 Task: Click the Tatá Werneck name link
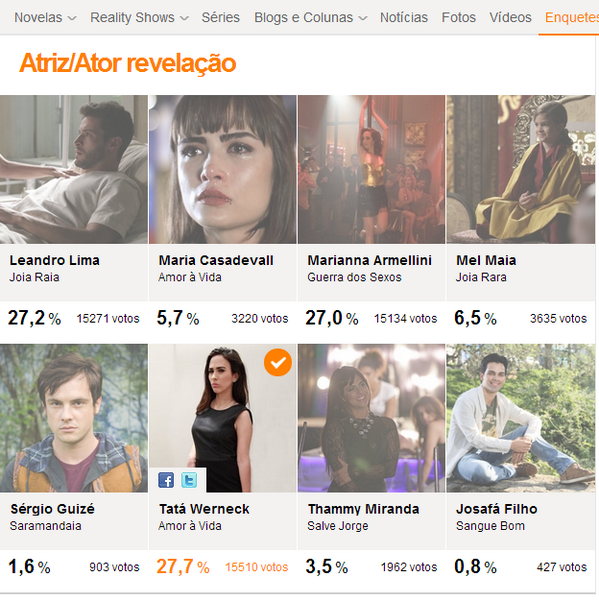(x=204, y=509)
